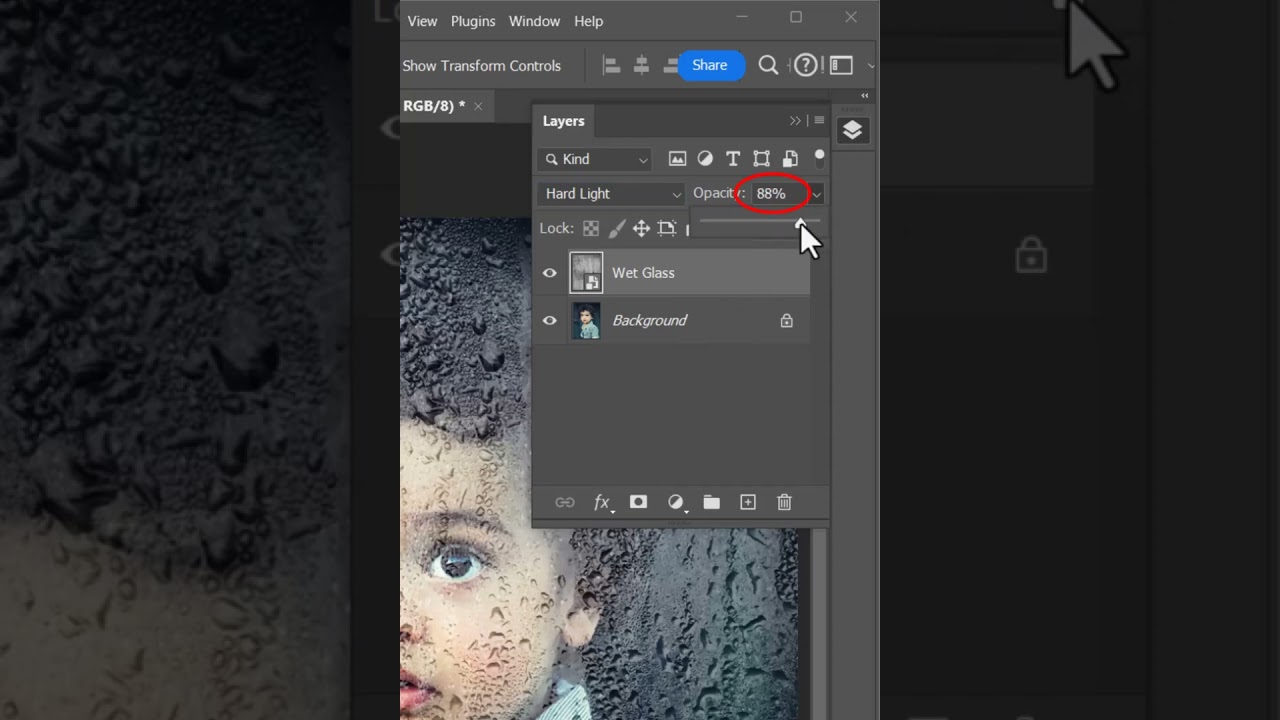The width and height of the screenshot is (1280, 720).
Task: Add a layer mask
Action: pyautogui.click(x=638, y=502)
